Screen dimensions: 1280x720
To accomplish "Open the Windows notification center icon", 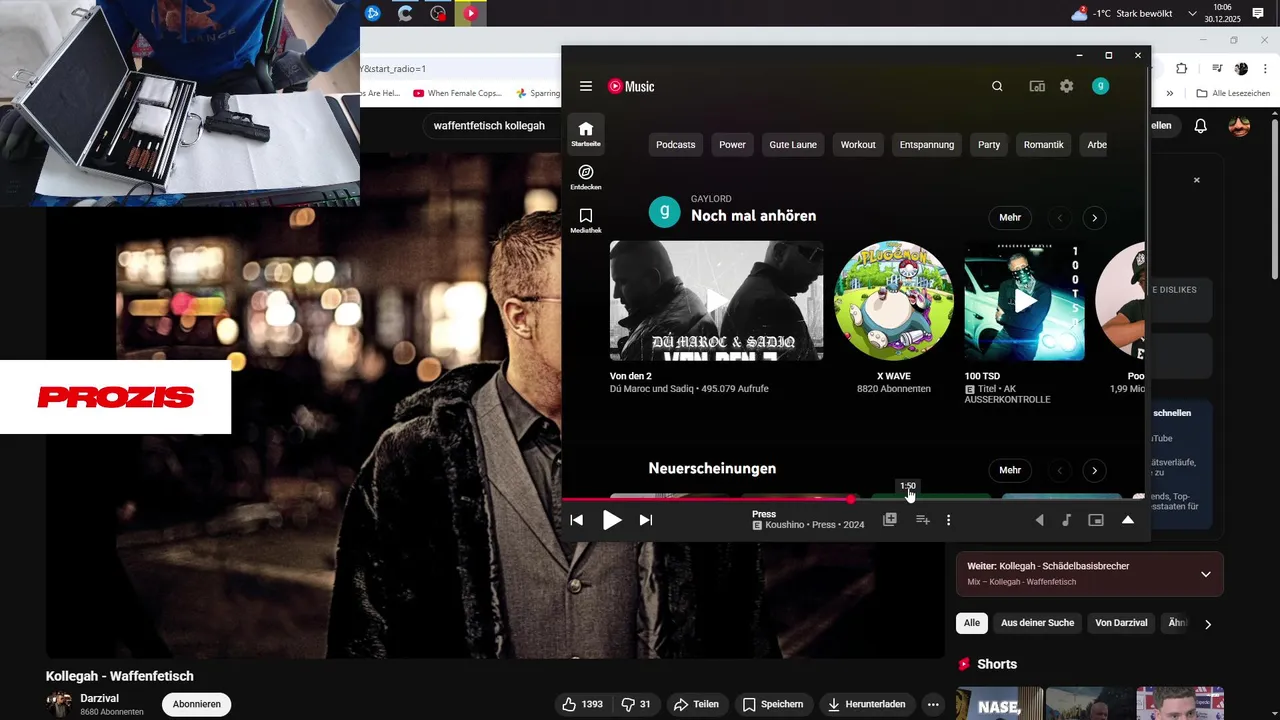I will tap(1258, 13).
